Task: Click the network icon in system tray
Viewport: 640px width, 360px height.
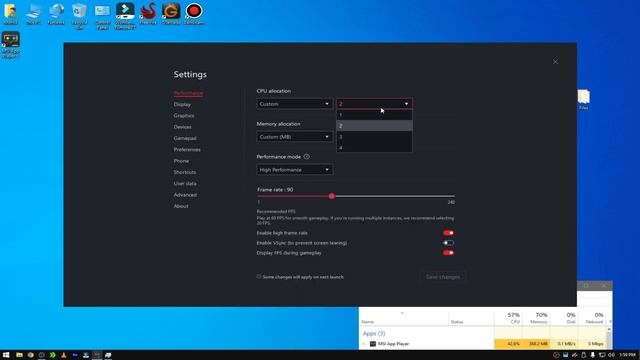Action: click(x=602, y=355)
